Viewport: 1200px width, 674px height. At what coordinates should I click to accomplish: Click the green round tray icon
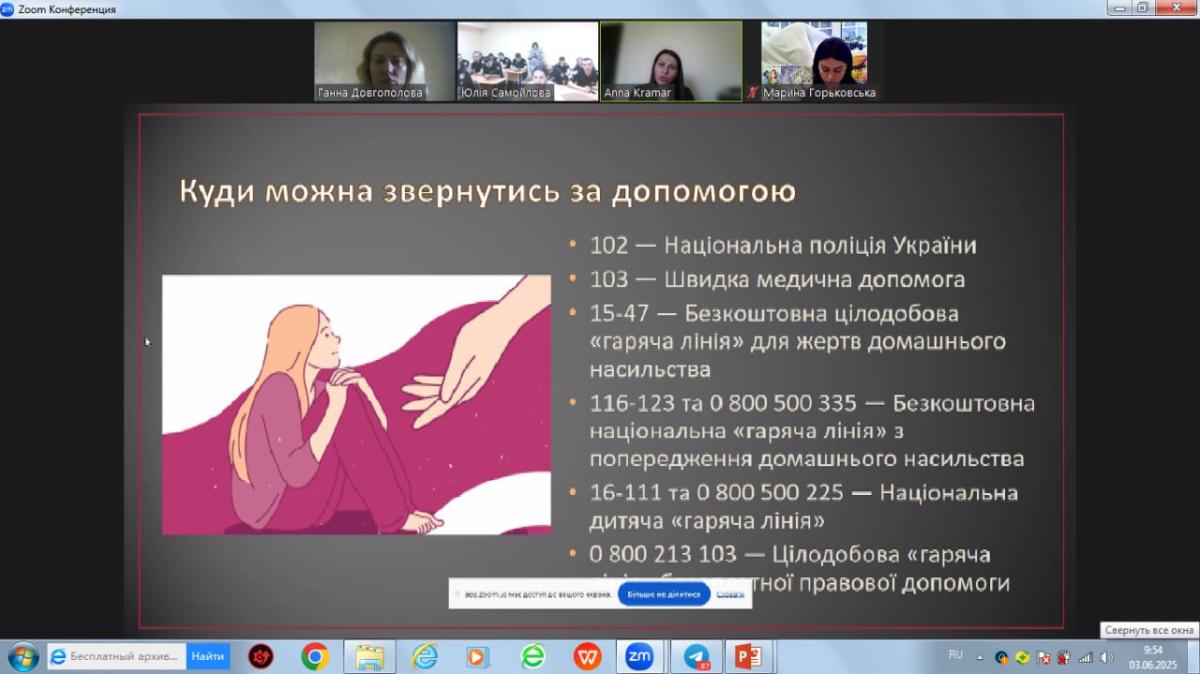(1022, 657)
